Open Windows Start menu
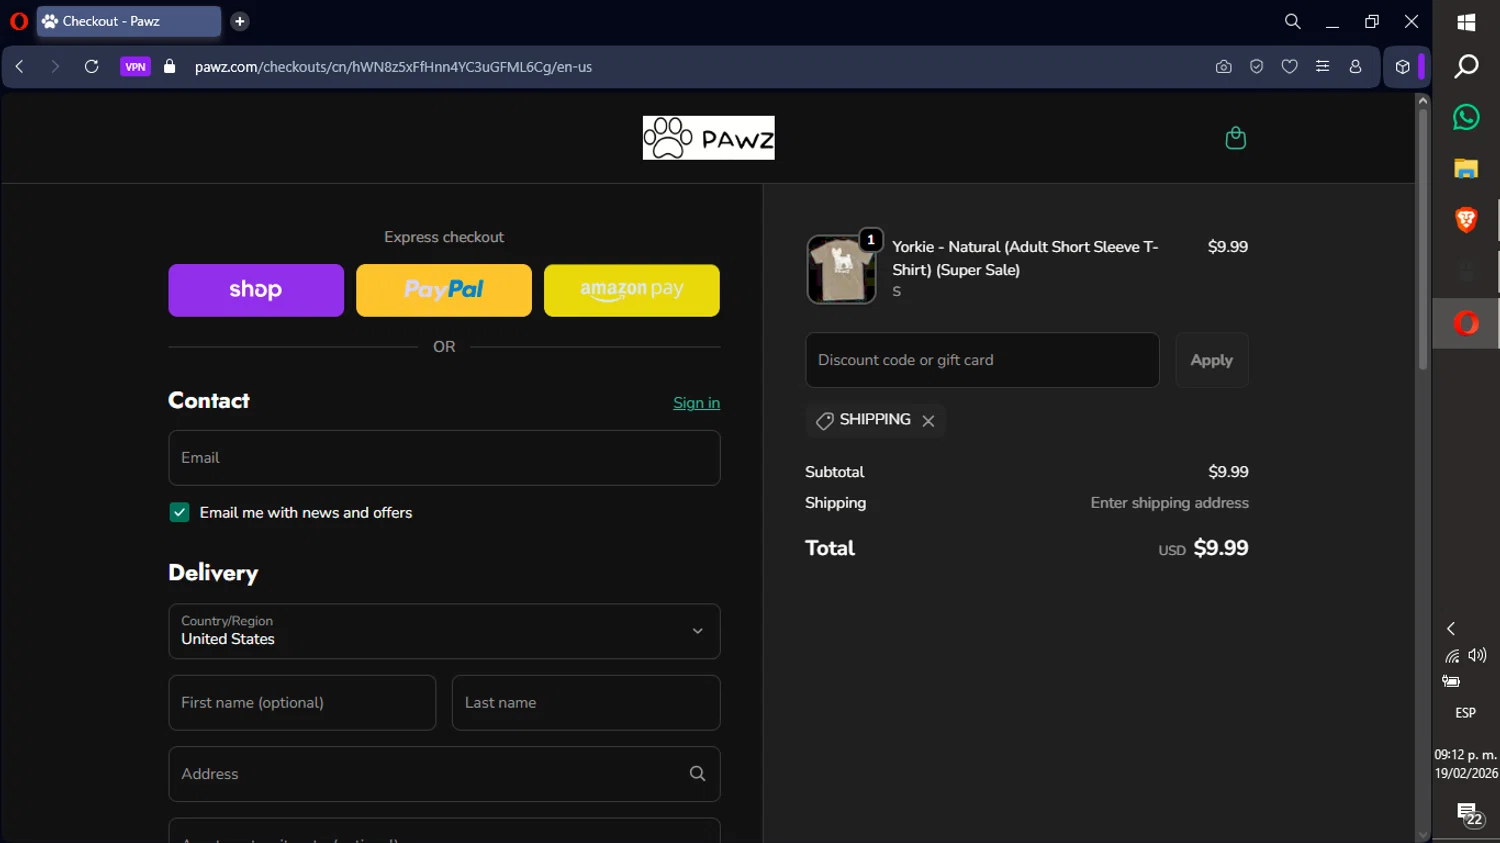Viewport: 1500px width, 843px height. 1466,22
